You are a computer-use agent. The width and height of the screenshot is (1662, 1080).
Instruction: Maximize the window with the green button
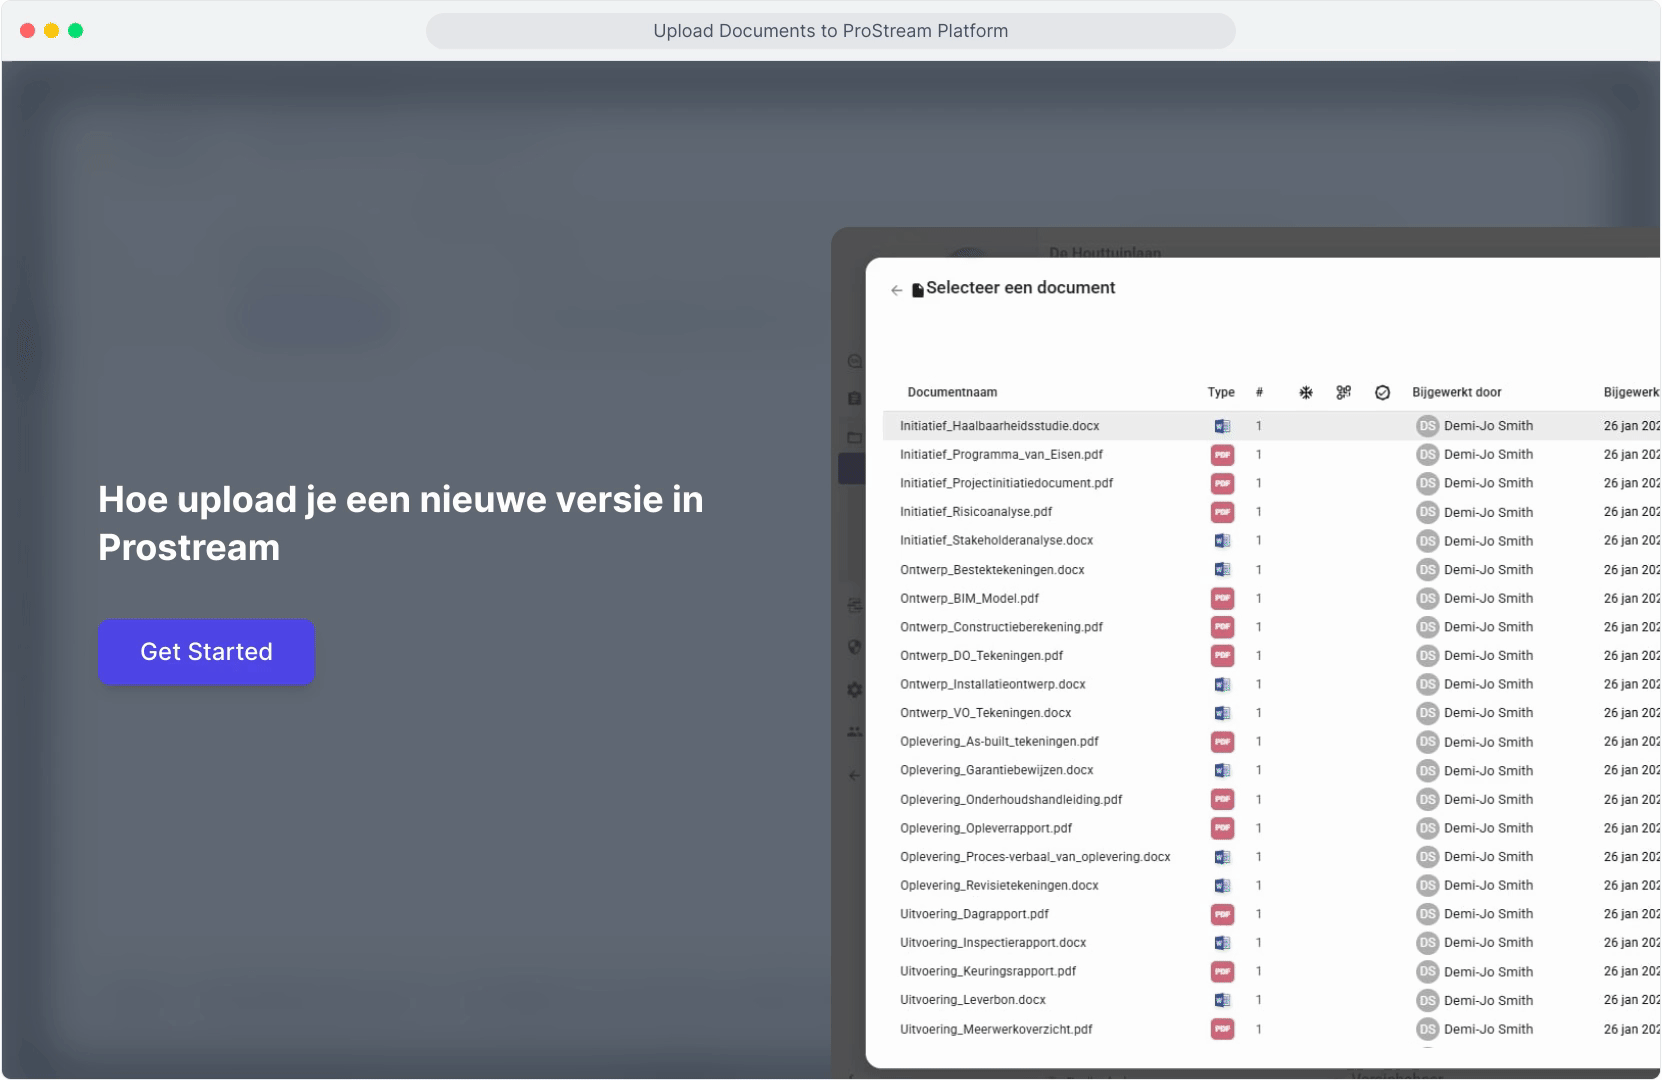(x=75, y=31)
